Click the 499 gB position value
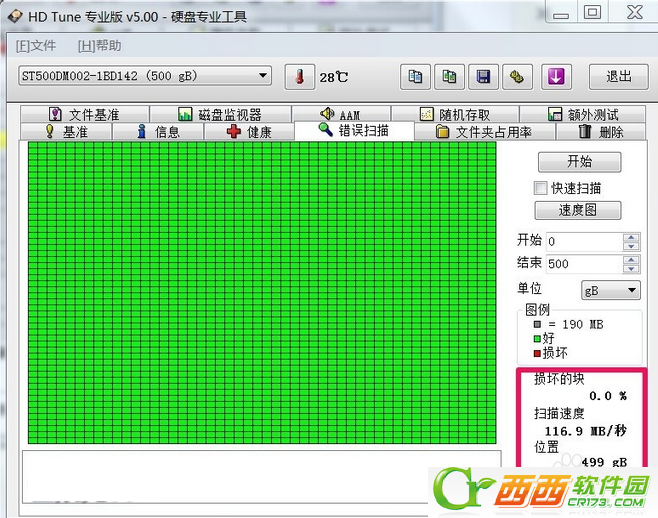 tap(604, 462)
